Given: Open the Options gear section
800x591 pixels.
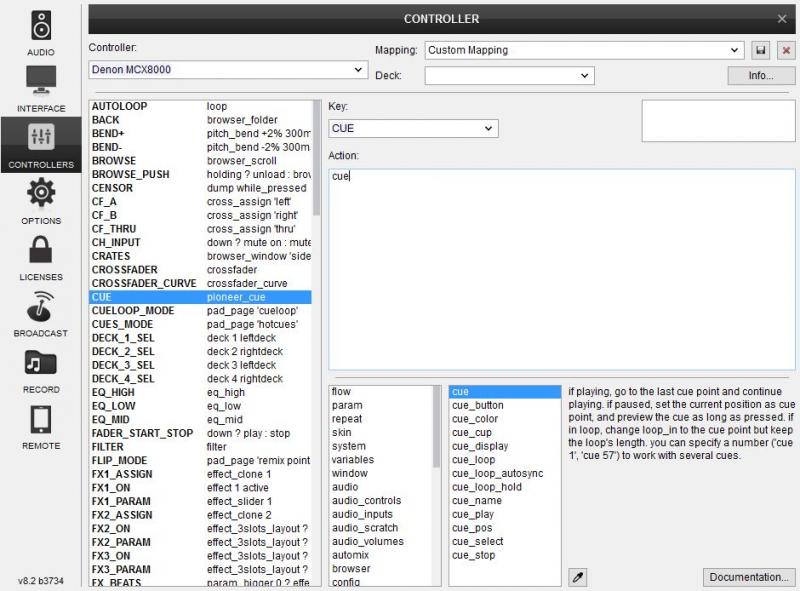Looking at the screenshot, I should pos(41,201).
